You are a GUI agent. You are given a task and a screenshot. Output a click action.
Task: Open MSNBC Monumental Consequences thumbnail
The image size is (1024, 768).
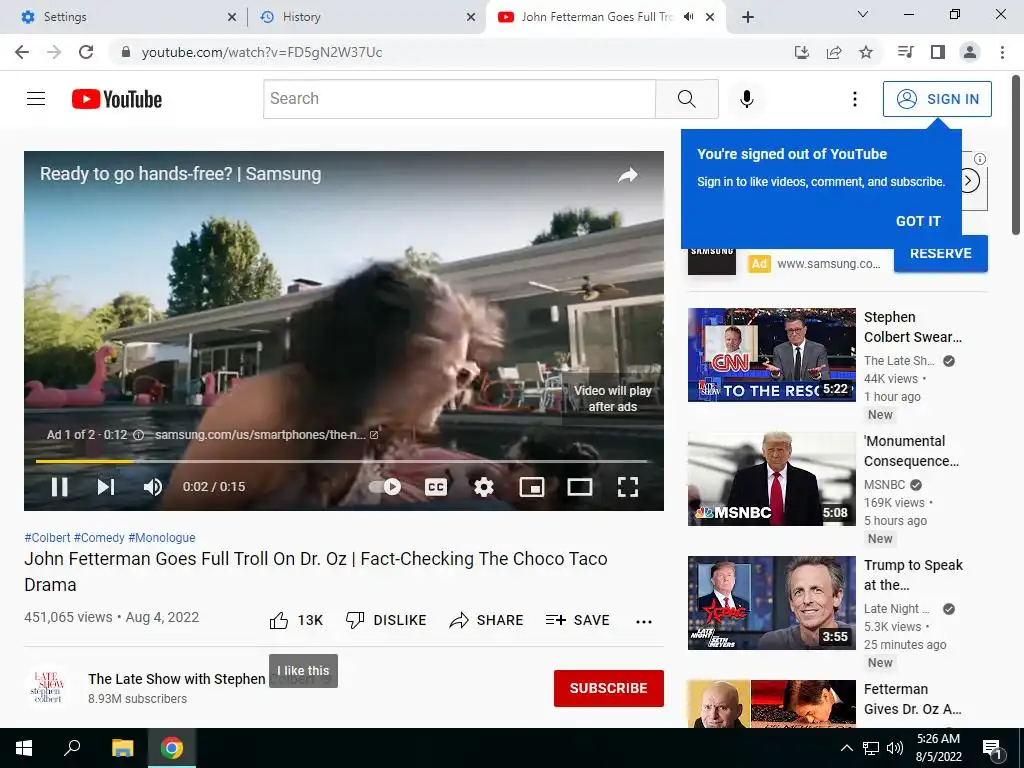pyautogui.click(x=771, y=479)
